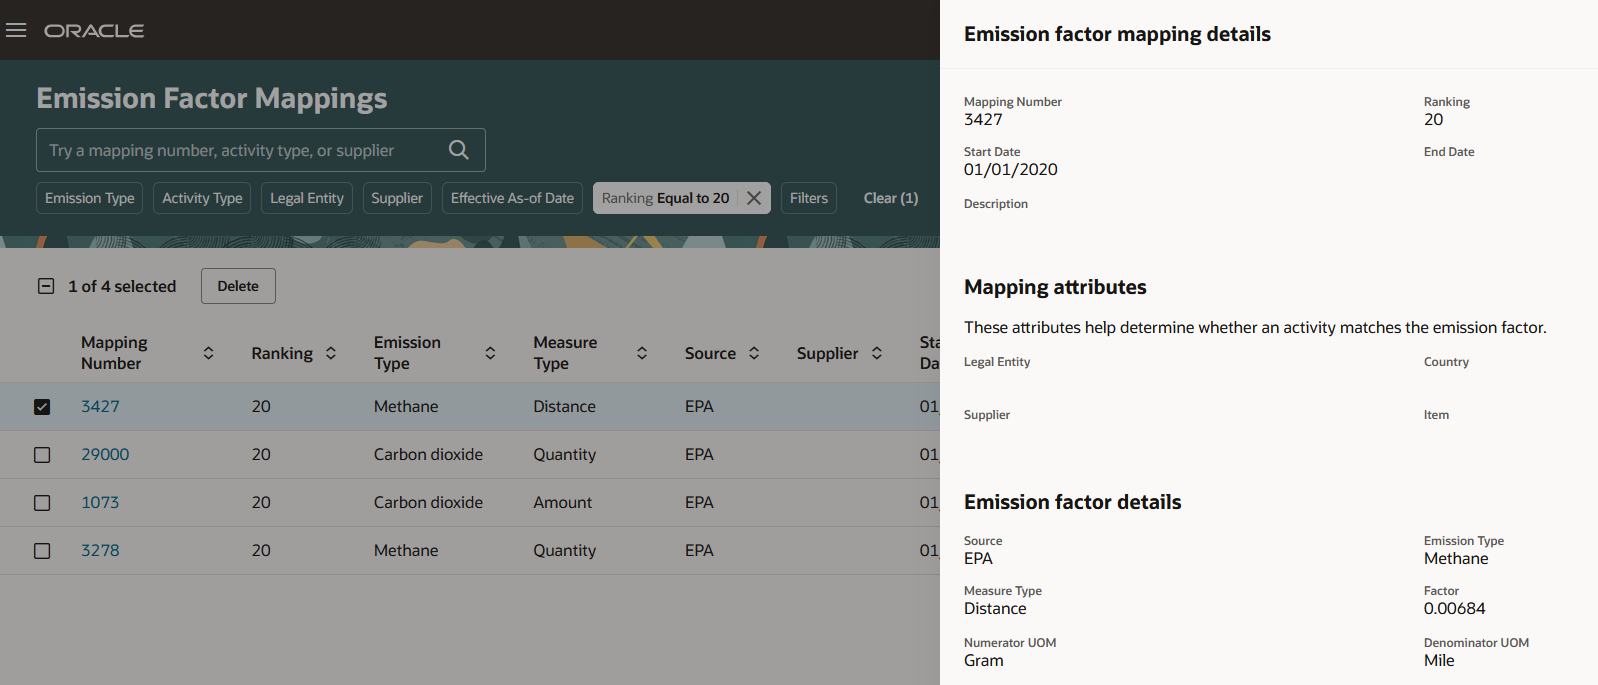Sort by Source column arrows

click(754, 353)
